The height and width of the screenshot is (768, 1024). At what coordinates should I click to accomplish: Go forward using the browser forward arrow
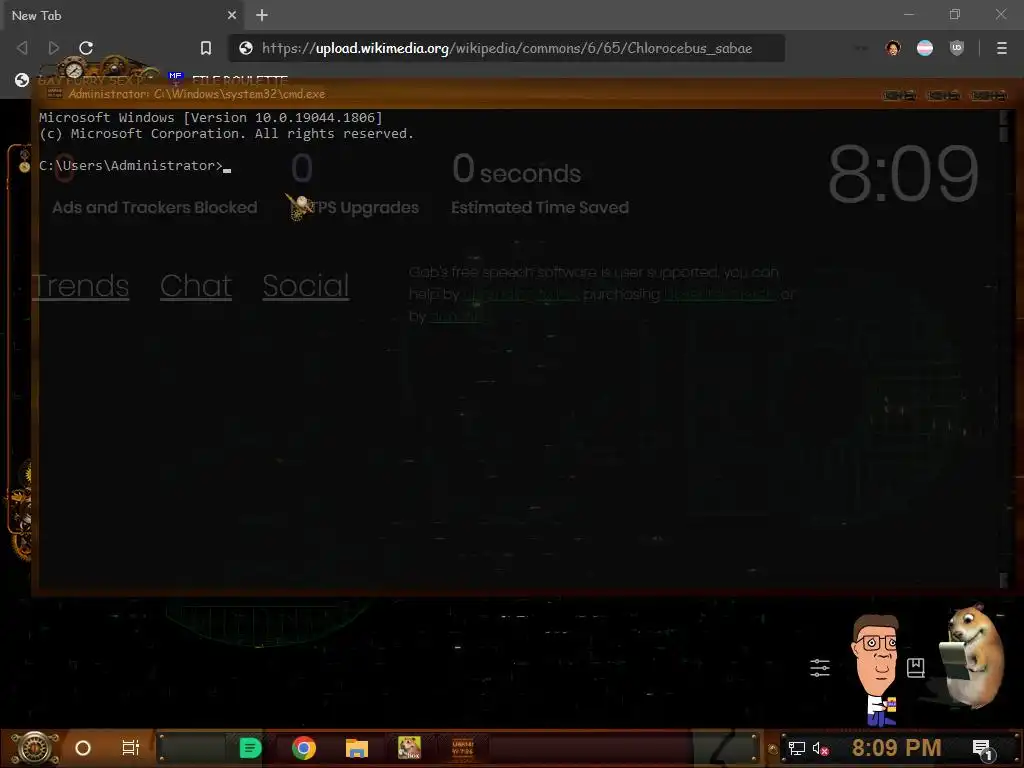(54, 48)
